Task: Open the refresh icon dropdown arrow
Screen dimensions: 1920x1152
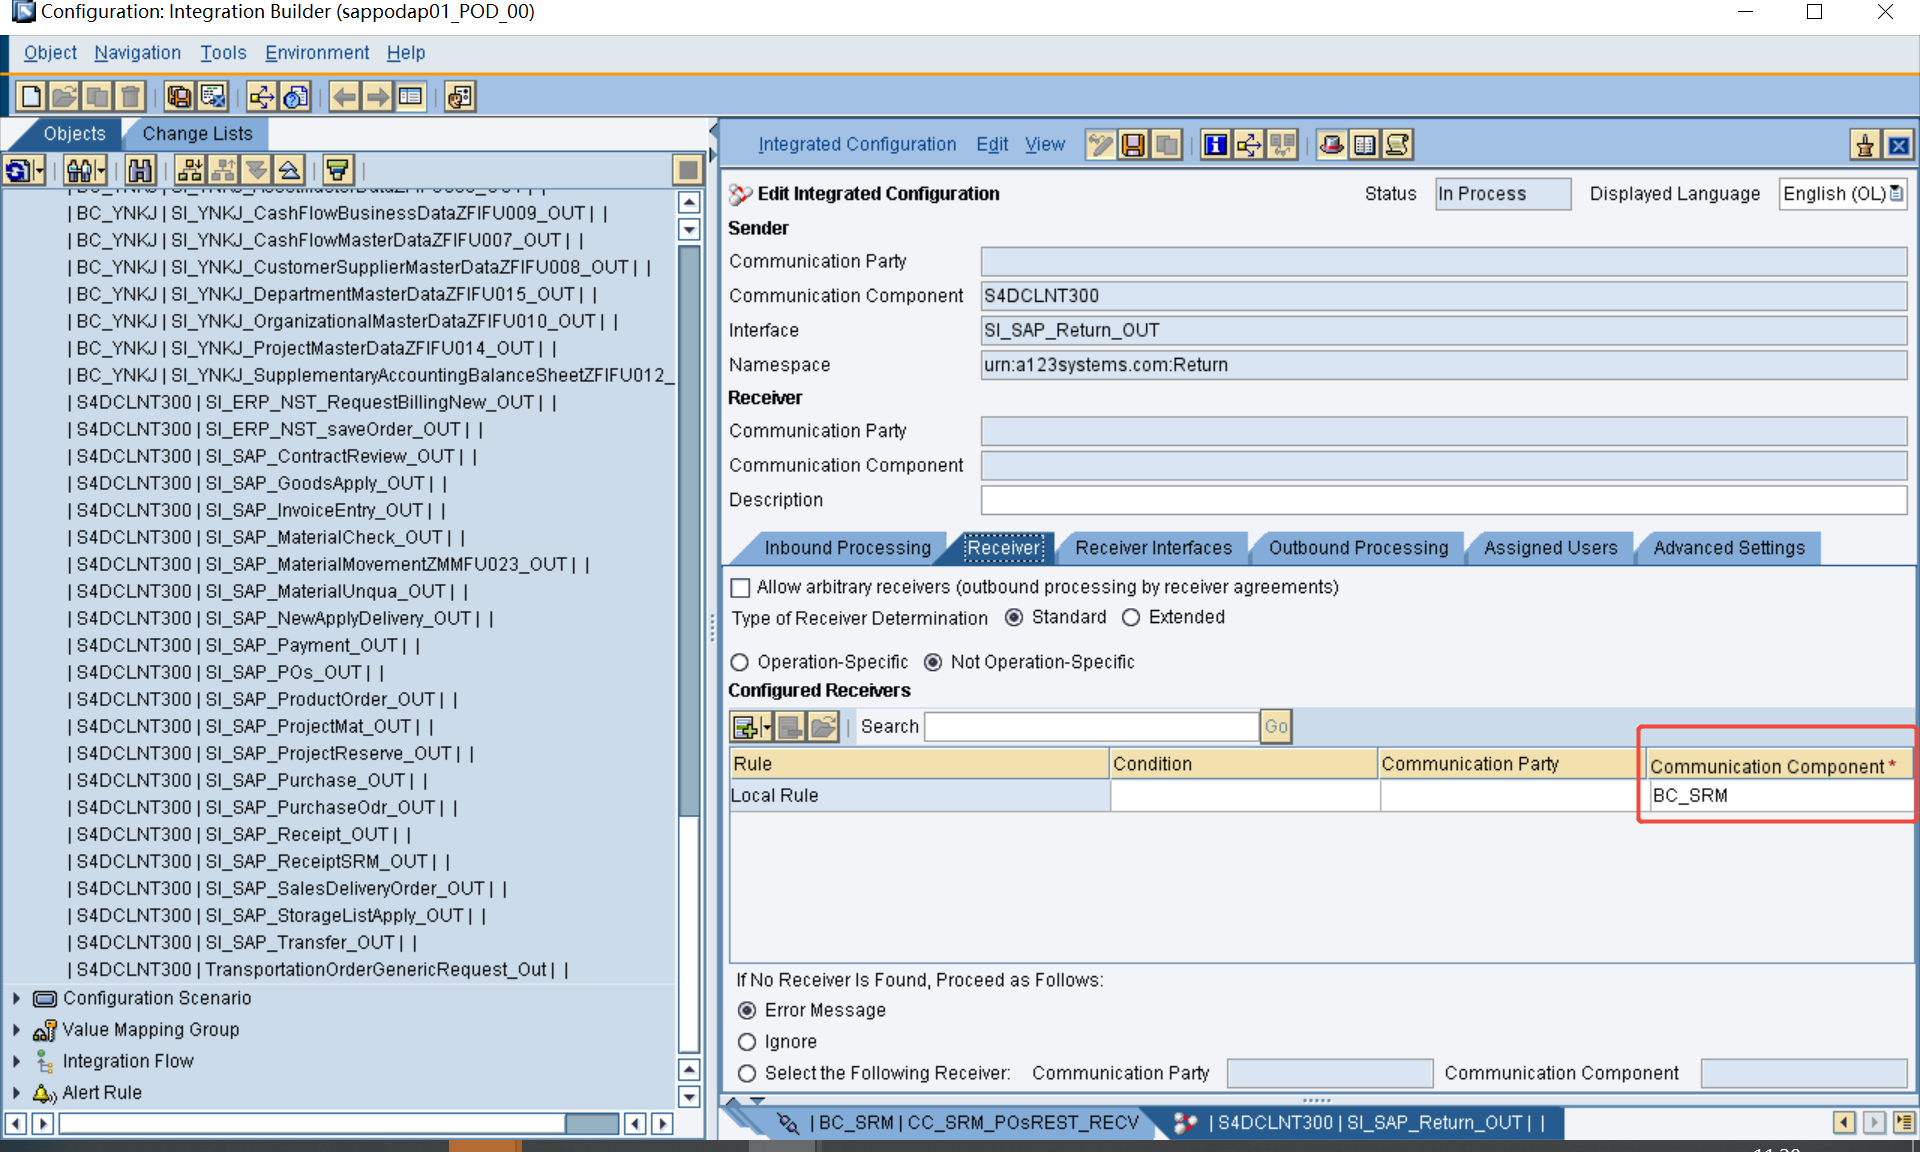Action: pos(39,170)
